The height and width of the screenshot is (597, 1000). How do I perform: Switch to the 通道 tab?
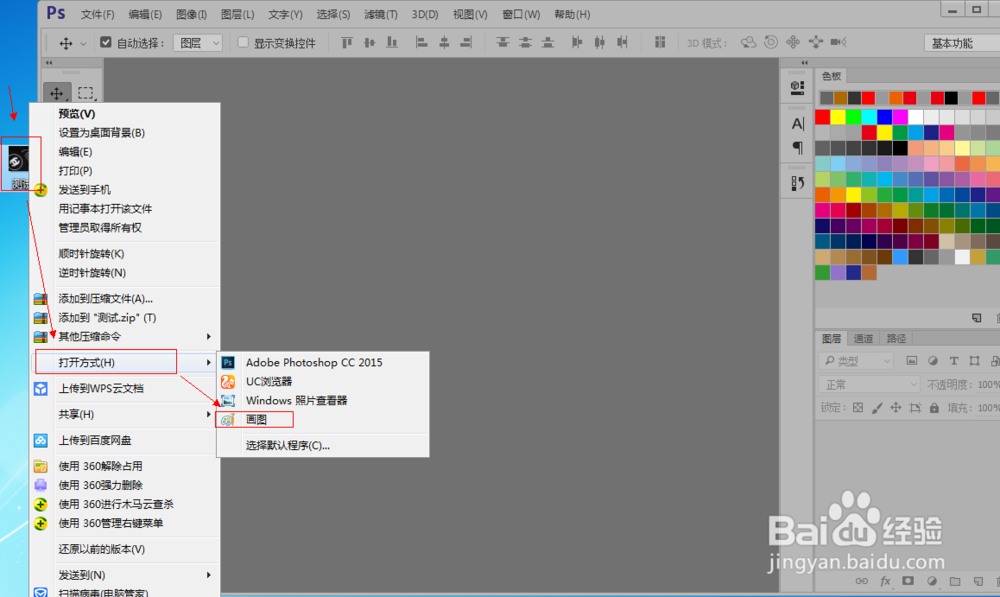(864, 338)
